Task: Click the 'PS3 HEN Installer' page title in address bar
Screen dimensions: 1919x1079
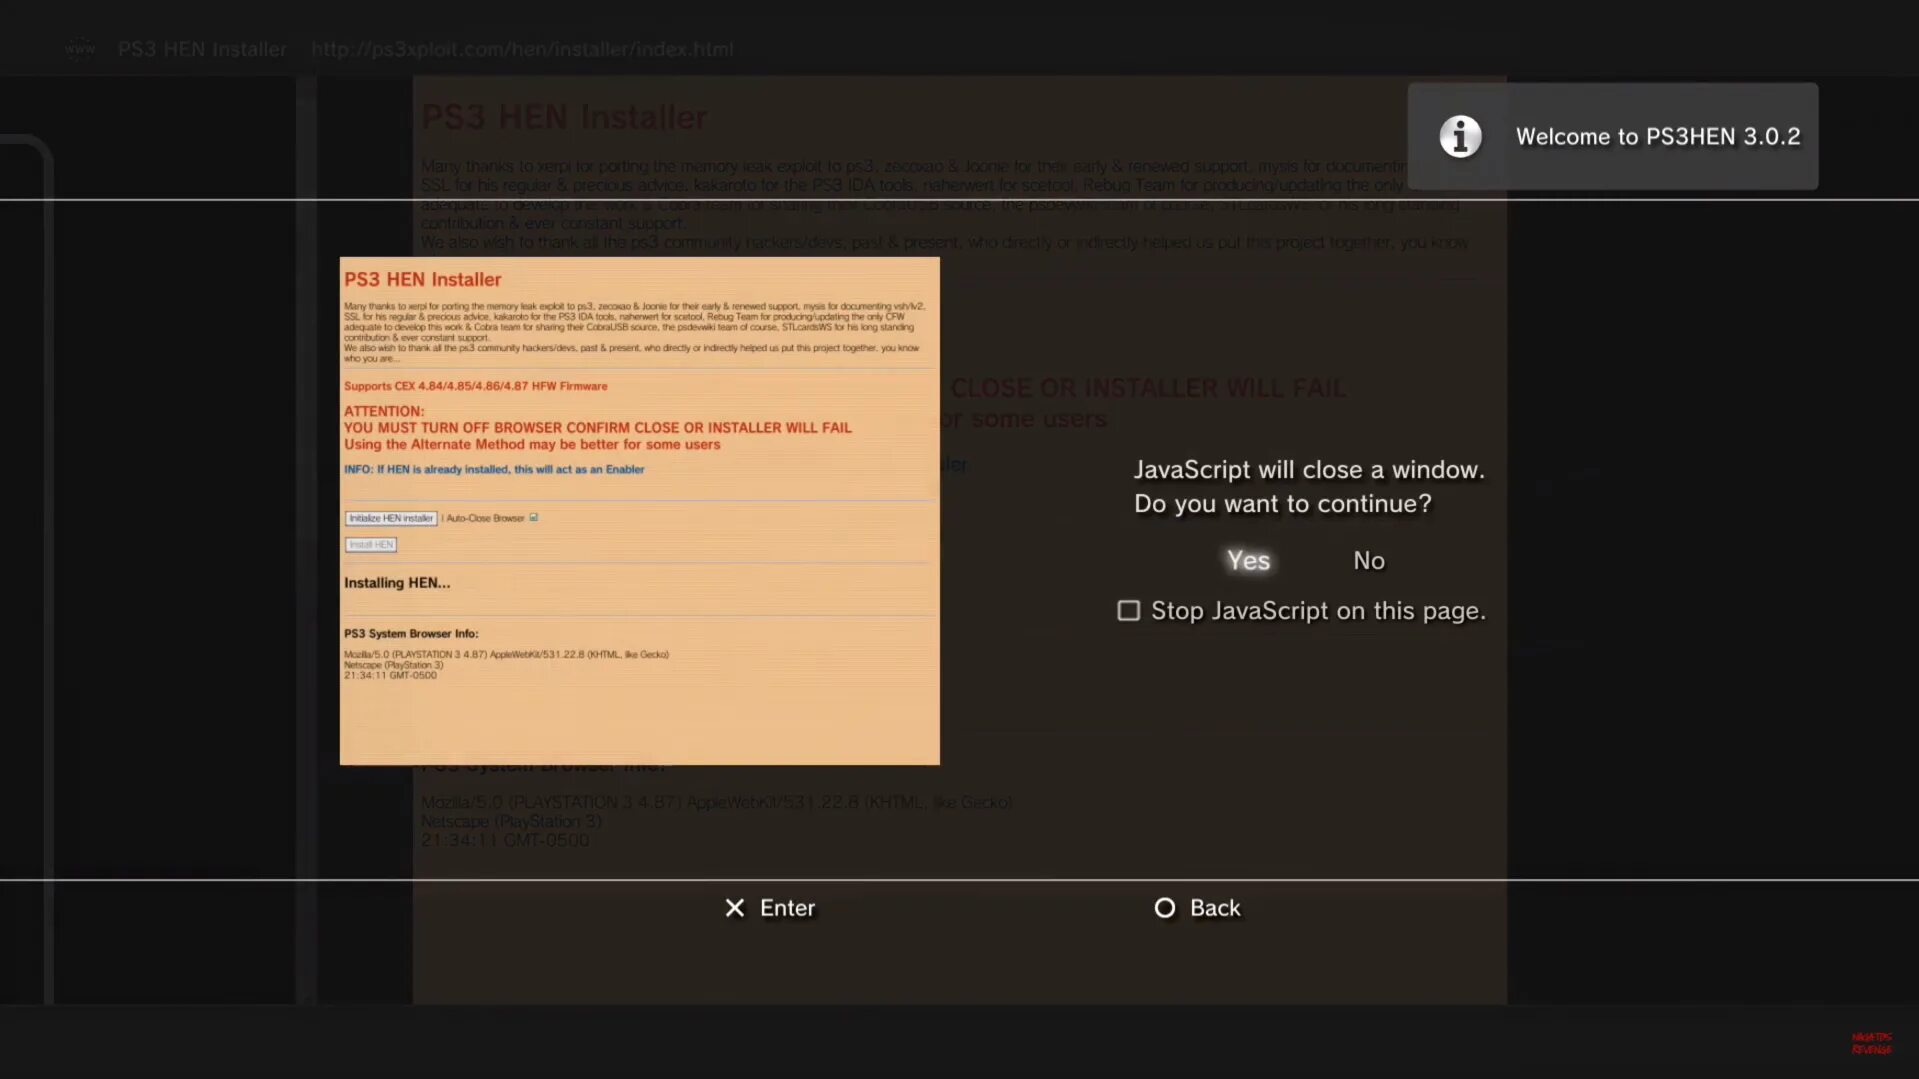Action: point(202,49)
